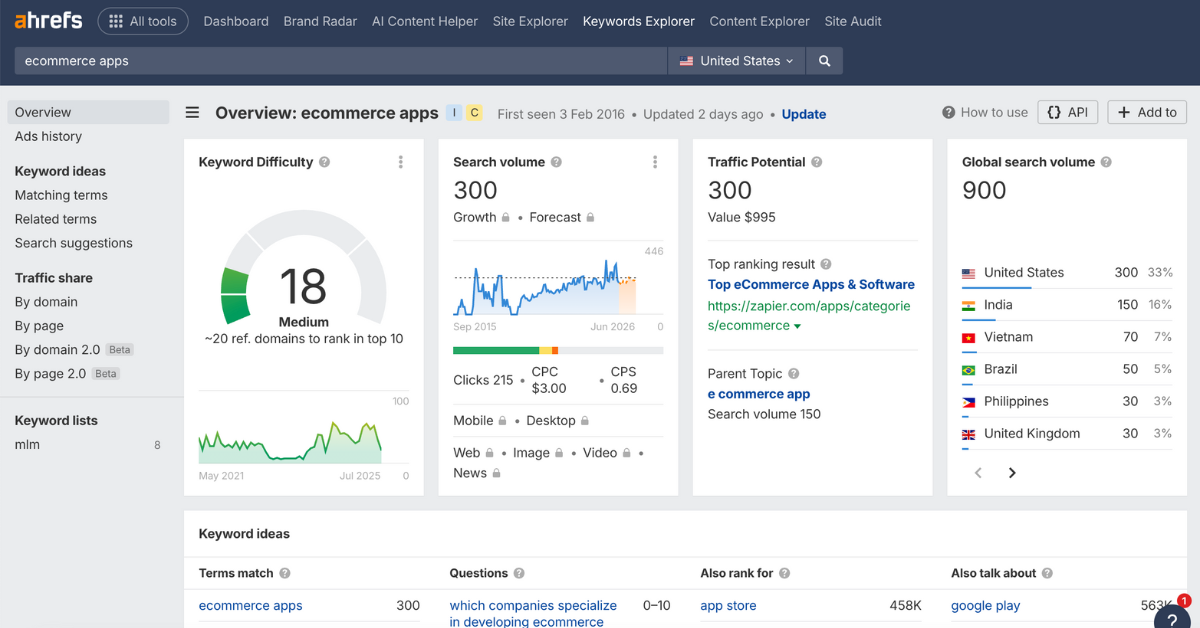Open Traffic share By page
This screenshot has height=628, width=1200.
pos(39,326)
